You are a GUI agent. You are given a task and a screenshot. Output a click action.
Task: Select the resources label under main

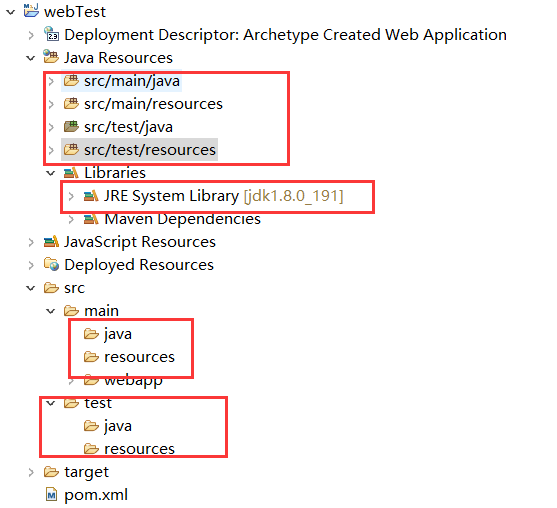[x=140, y=357]
